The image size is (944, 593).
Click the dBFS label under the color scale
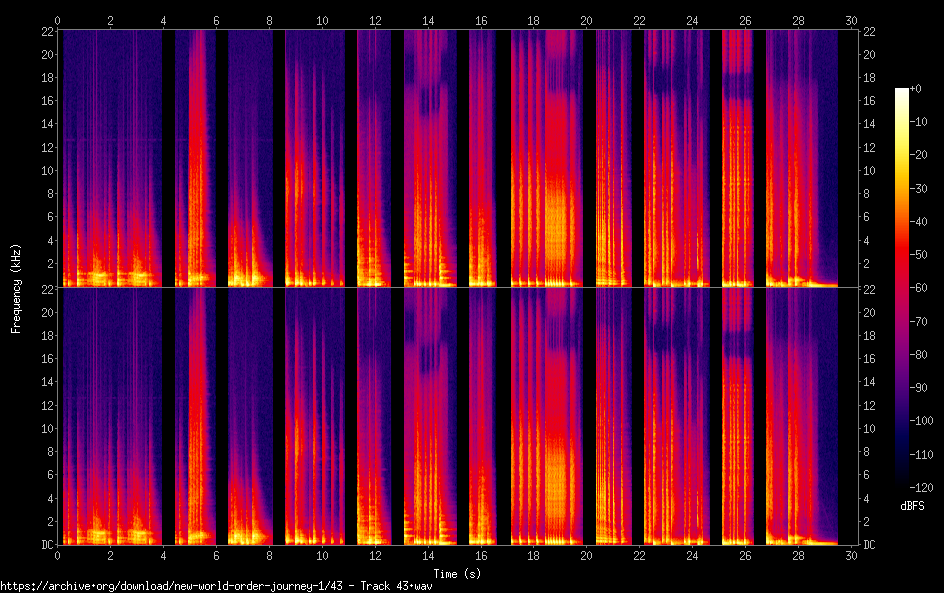click(x=912, y=506)
